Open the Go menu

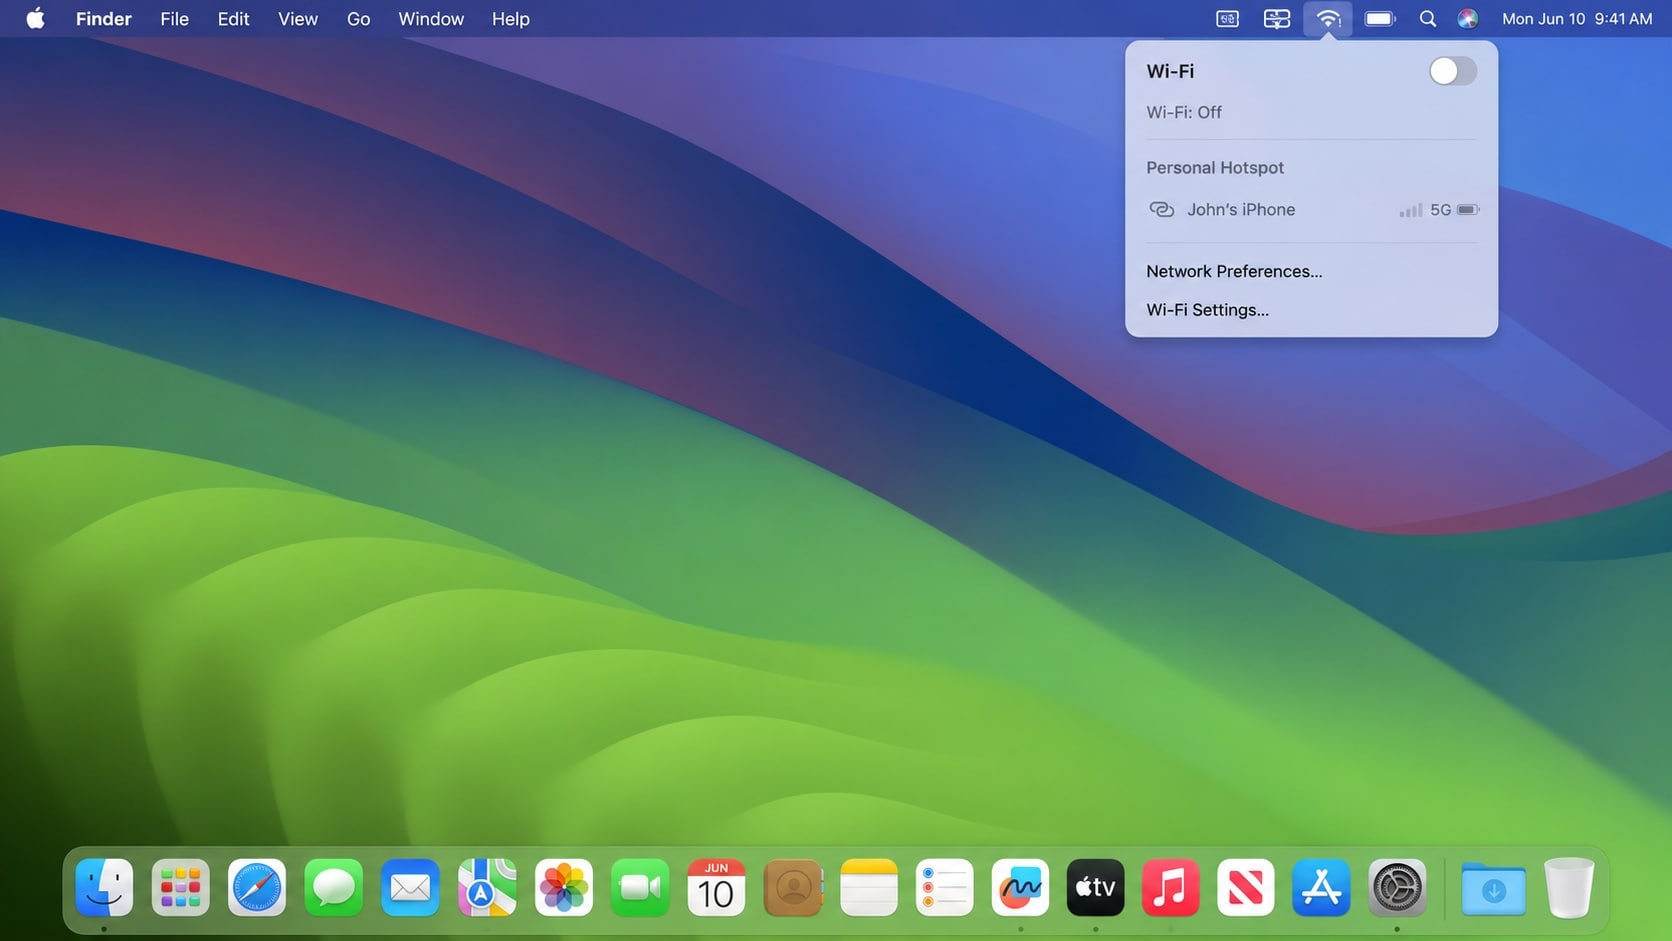[358, 19]
